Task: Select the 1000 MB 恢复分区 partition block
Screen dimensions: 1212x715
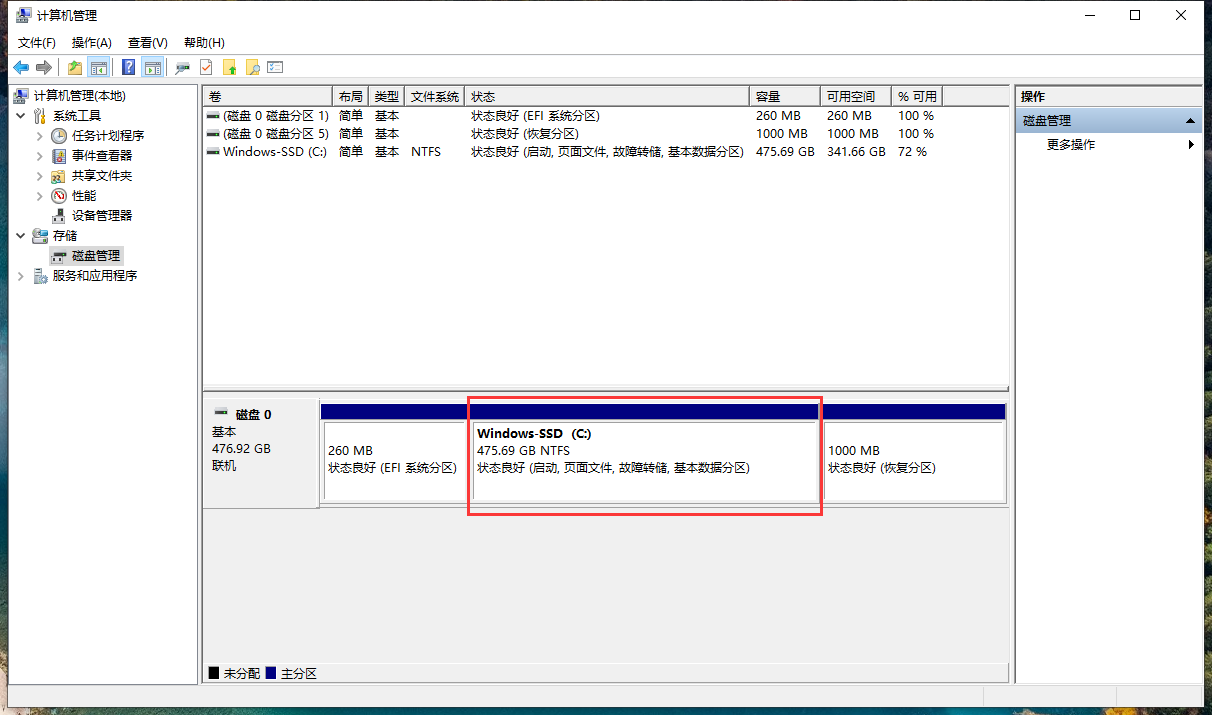Action: tap(913, 461)
